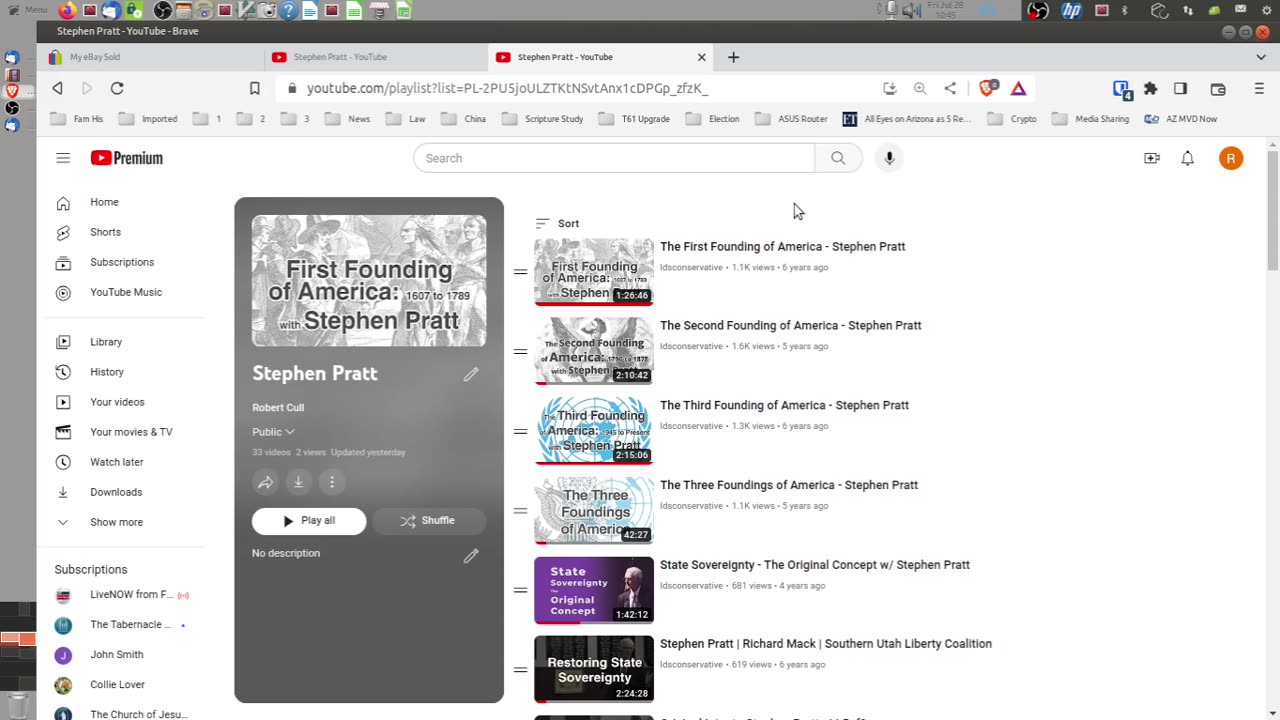This screenshot has width=1280, height=720.
Task: Open YouTube notifications bell
Action: [x=1187, y=158]
